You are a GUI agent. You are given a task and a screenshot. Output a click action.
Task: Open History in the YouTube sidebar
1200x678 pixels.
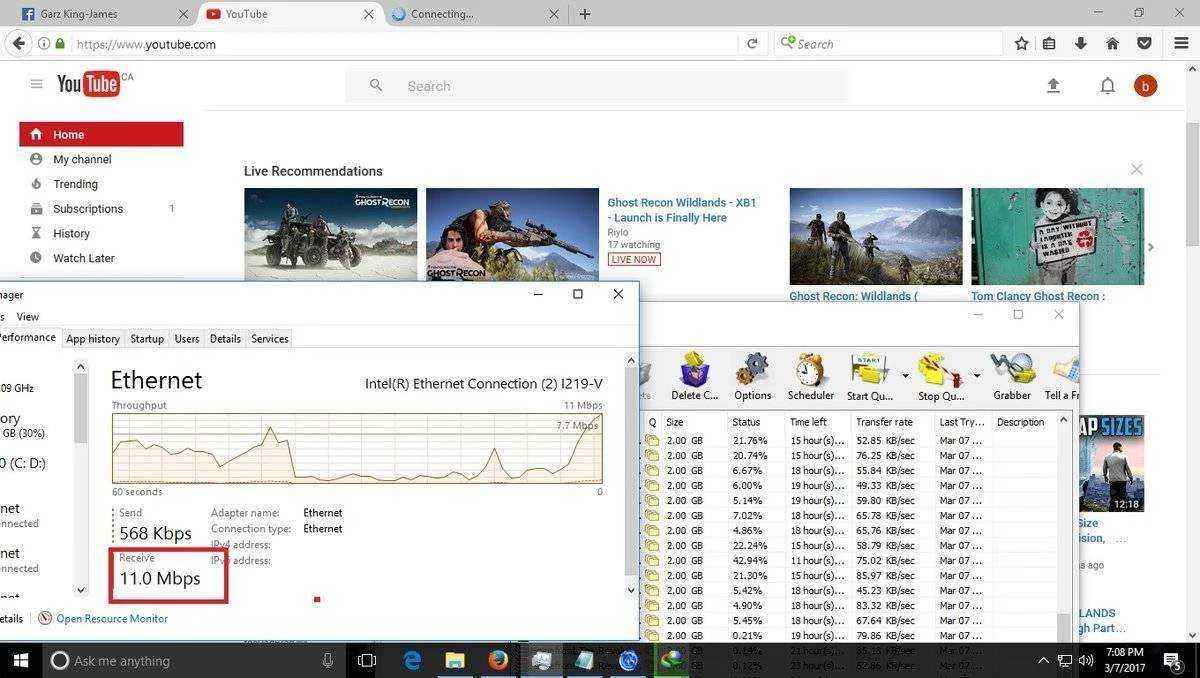[71, 233]
